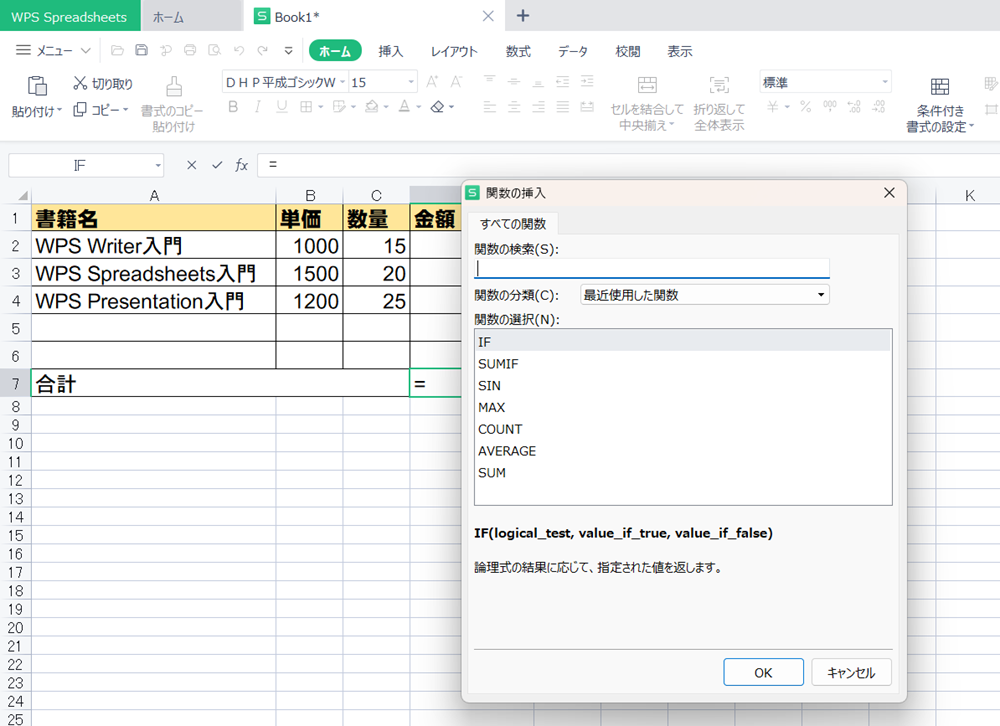Click the Print Preview icon
The image size is (1000, 726).
[x=215, y=50]
